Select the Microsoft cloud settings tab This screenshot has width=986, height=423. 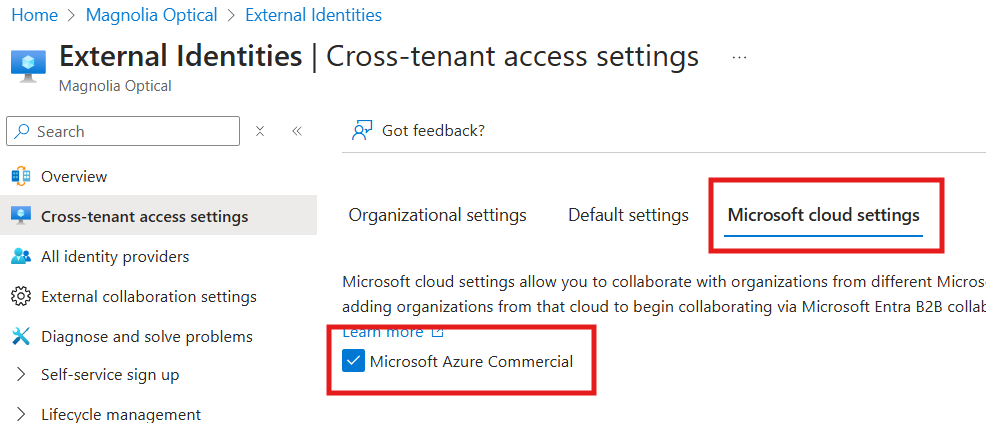823,216
